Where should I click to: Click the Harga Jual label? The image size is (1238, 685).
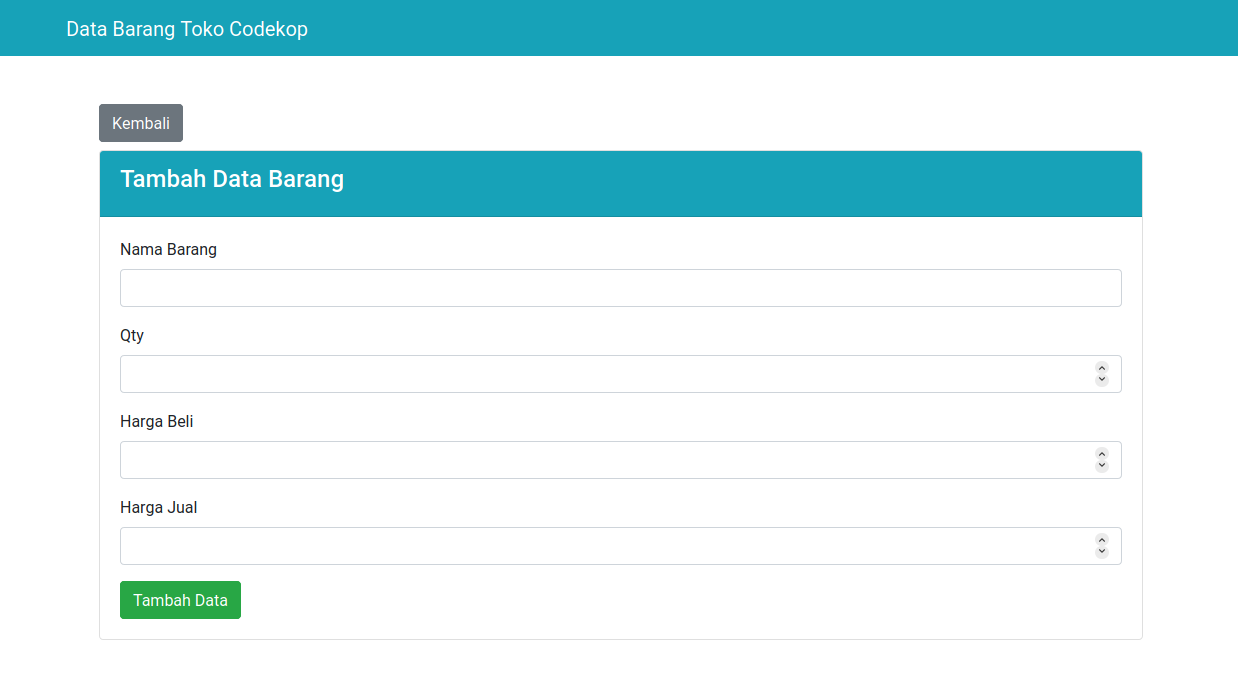(x=158, y=507)
